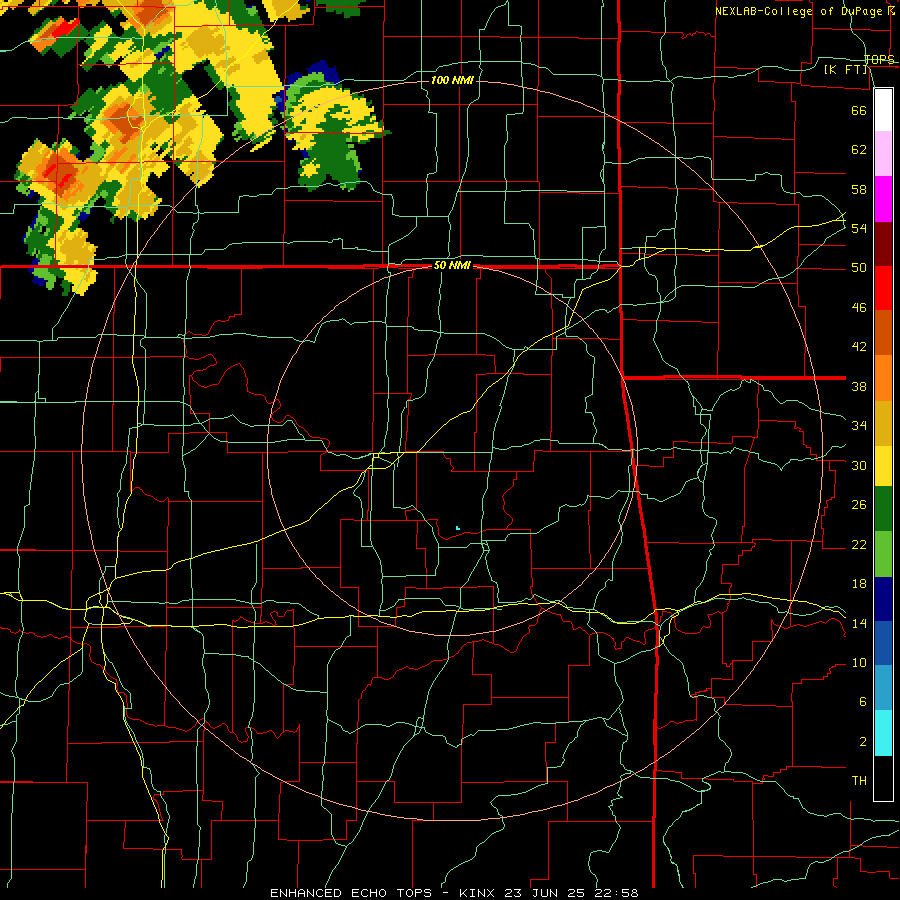The width and height of the screenshot is (900, 900).
Task: Click the light pink 62 K FT swatch
Action: pos(883,154)
